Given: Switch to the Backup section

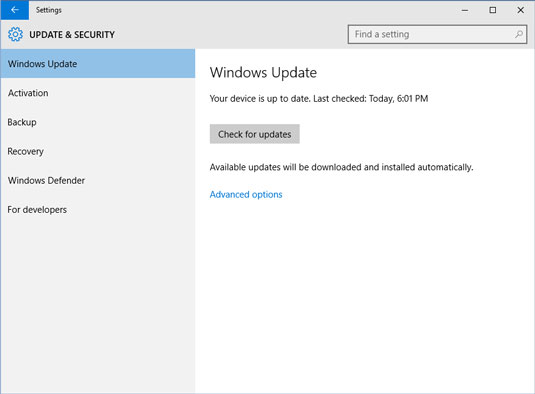Looking at the screenshot, I should click(x=98, y=122).
